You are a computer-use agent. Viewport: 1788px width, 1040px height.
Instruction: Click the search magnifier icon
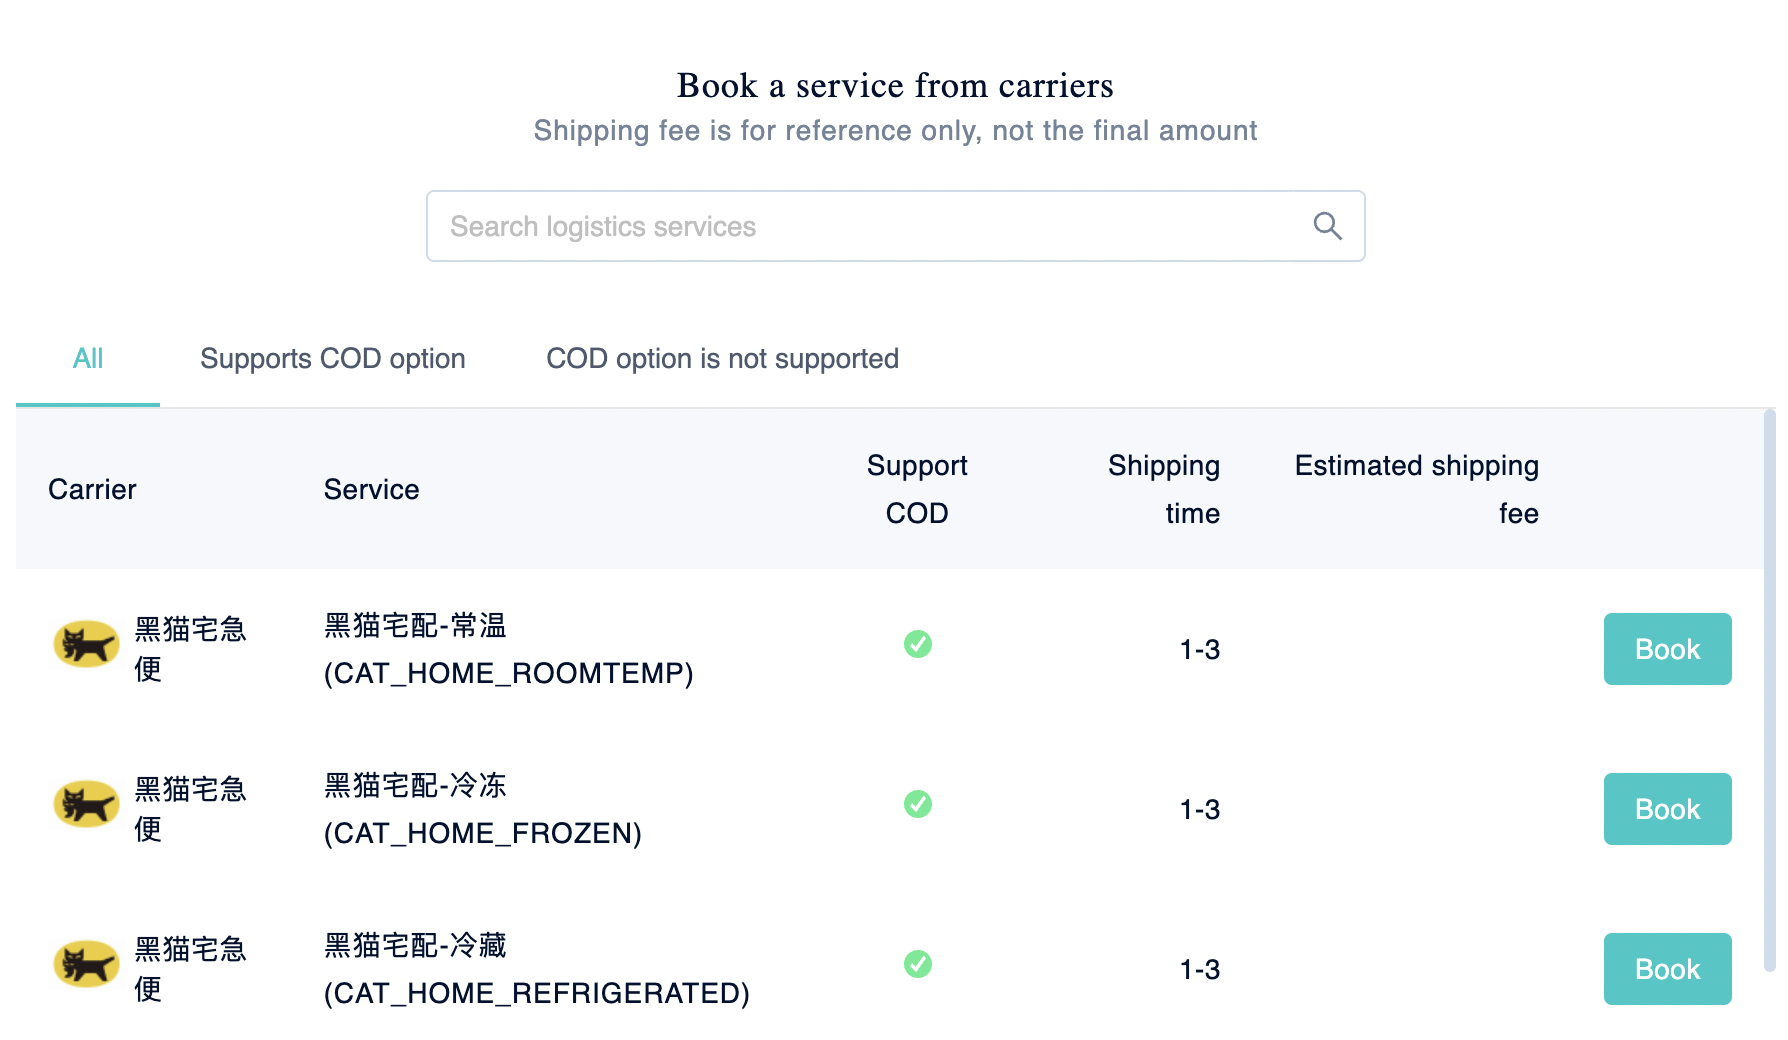click(x=1327, y=226)
